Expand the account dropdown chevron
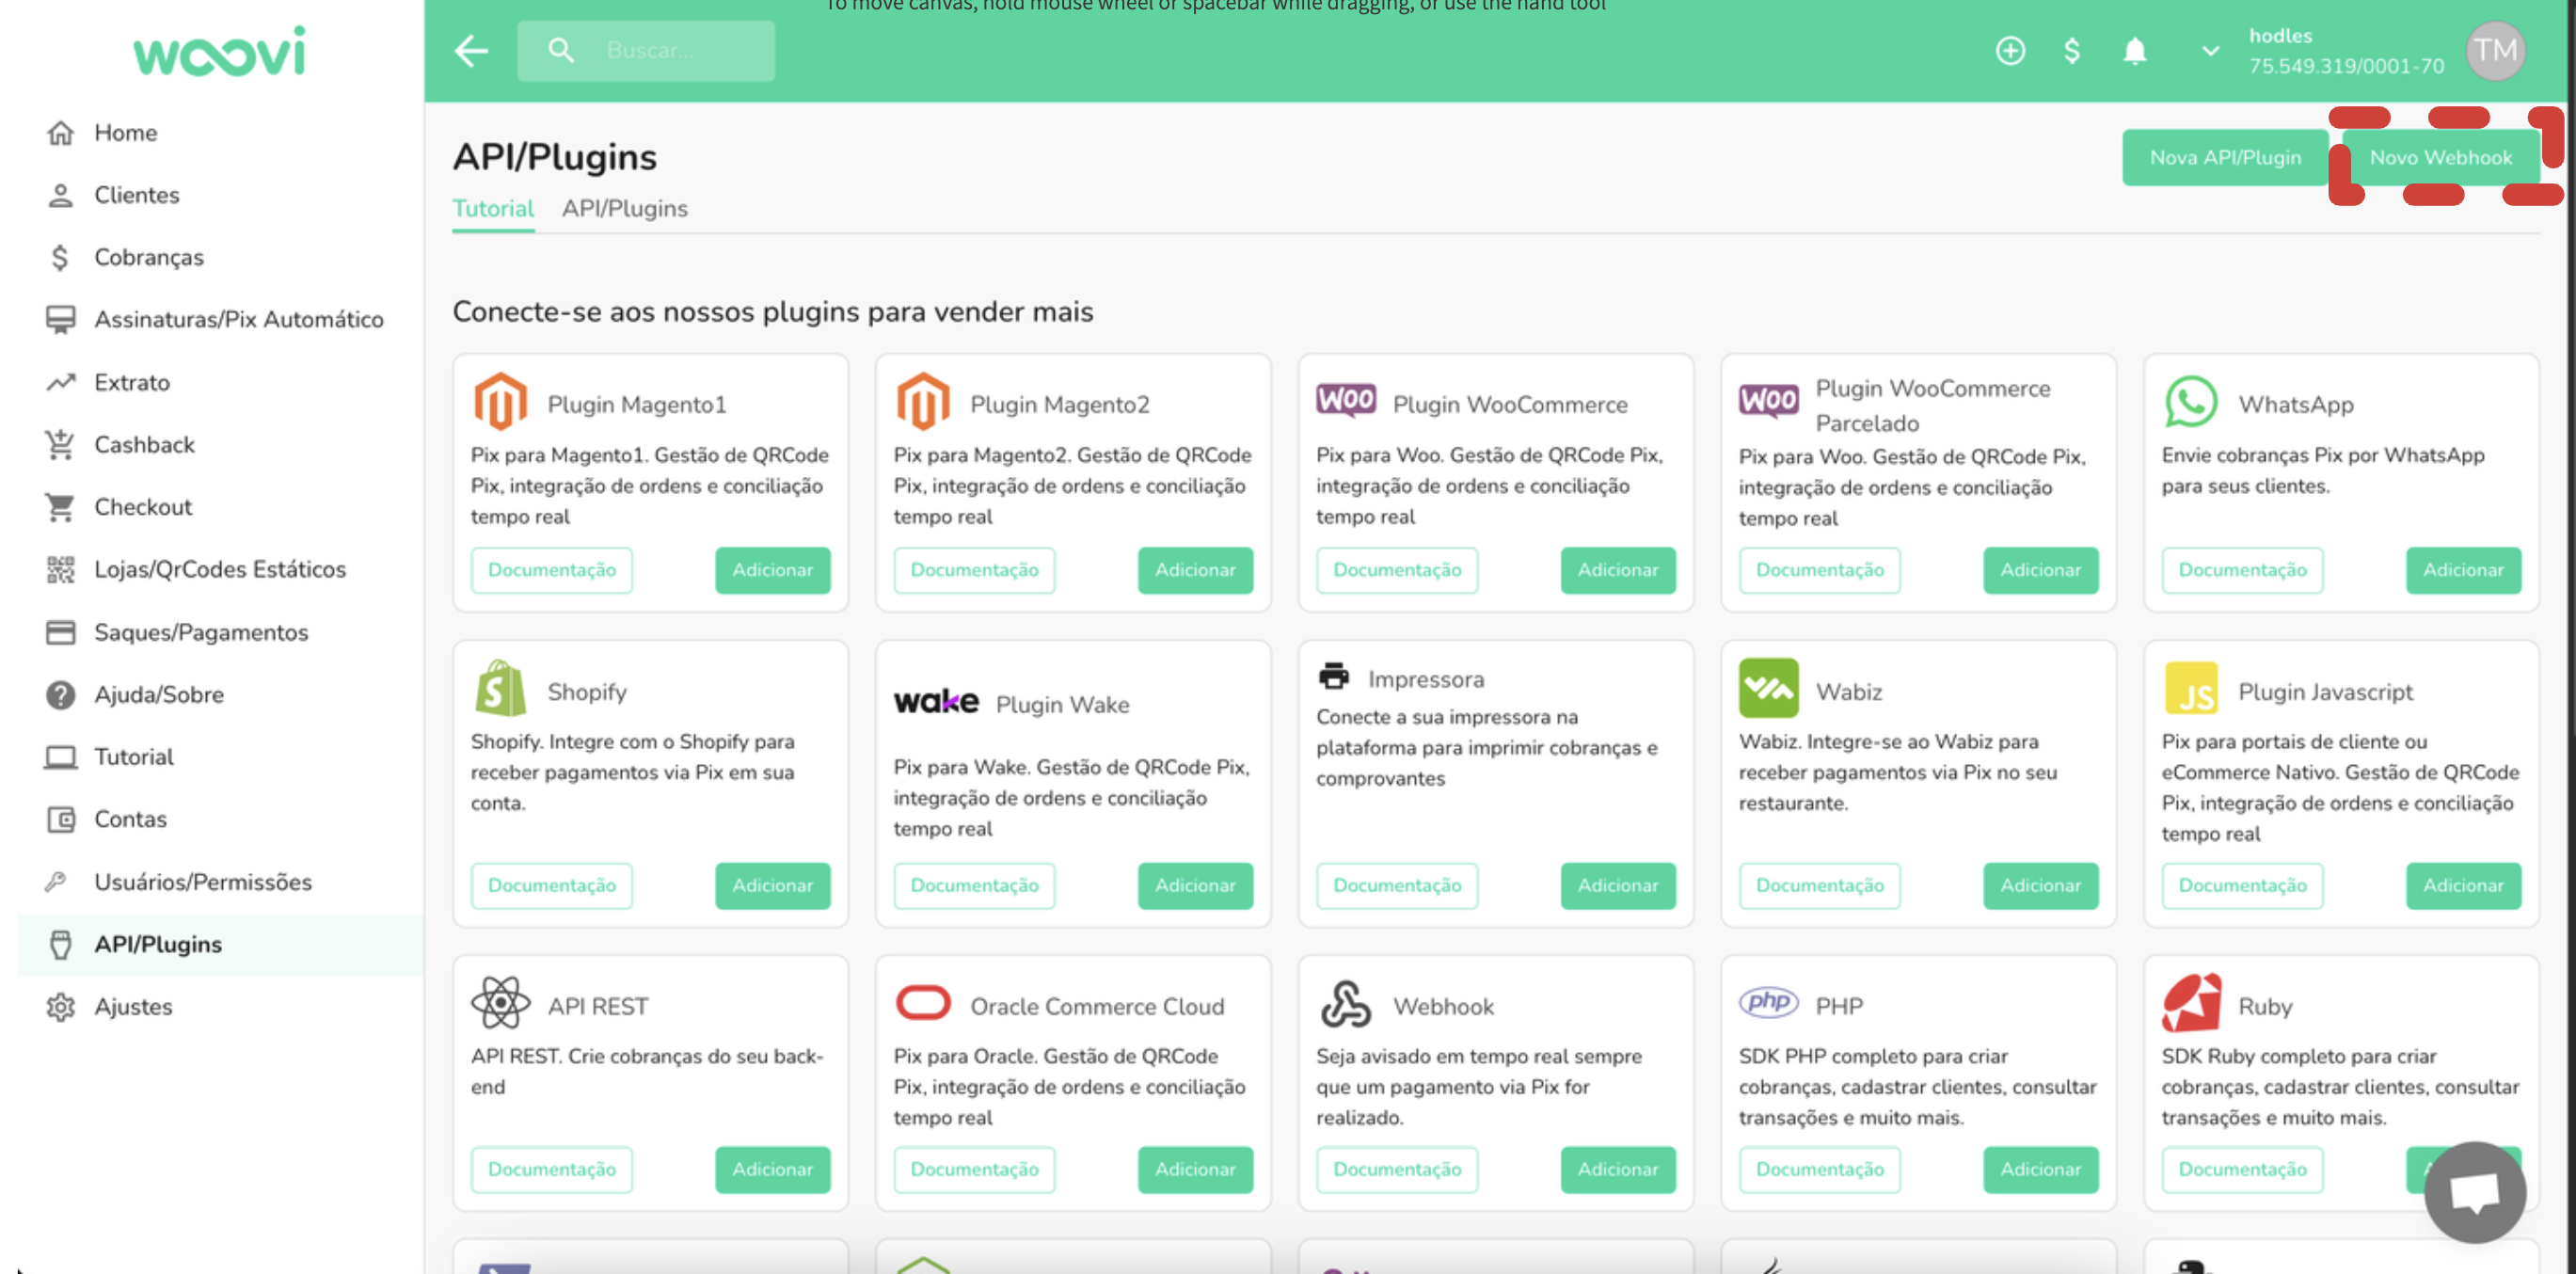Image resolution: width=2576 pixels, height=1274 pixels. point(2210,51)
